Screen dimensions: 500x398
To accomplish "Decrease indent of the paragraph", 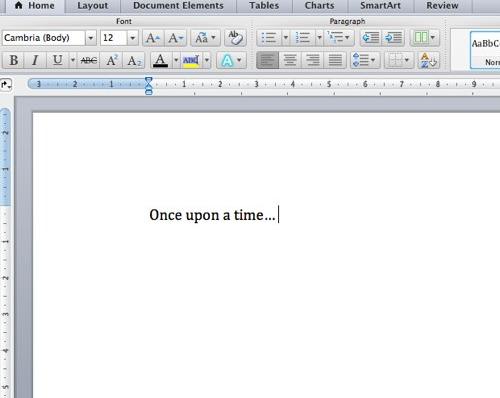I will tap(371, 38).
